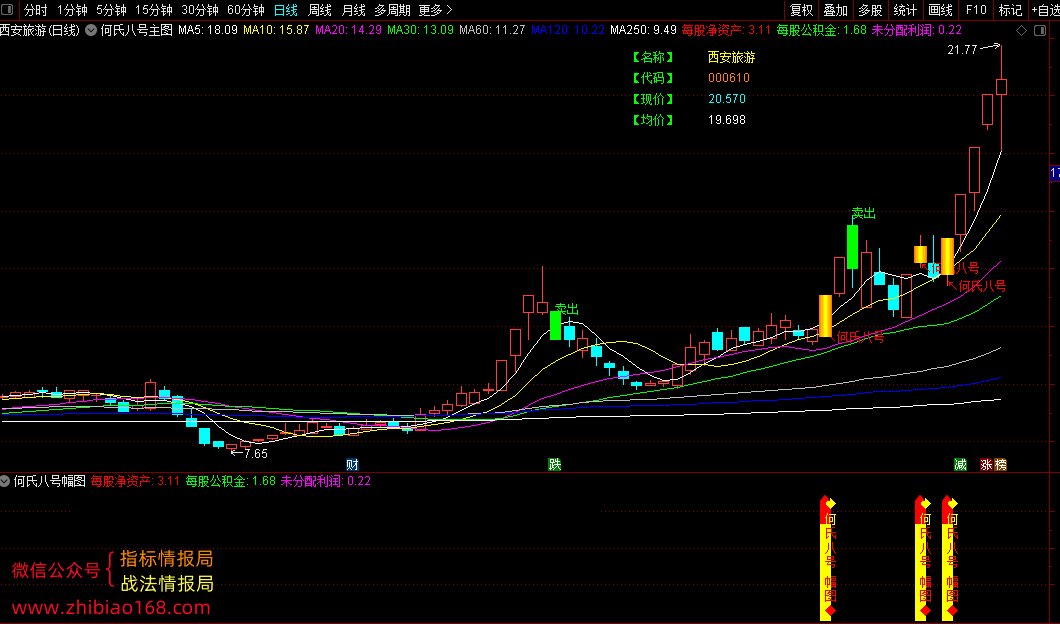
Task: Select the 1分钟 period
Action: click(x=72, y=10)
